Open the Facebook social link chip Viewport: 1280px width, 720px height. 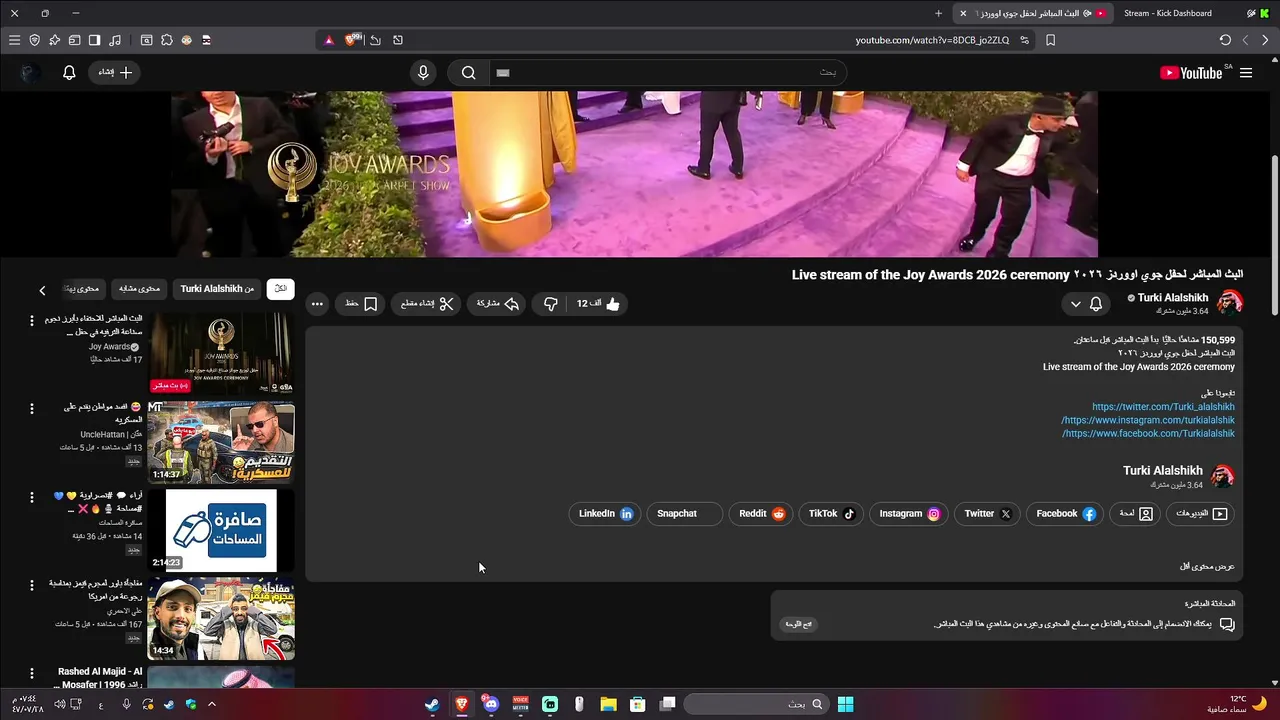[x=1066, y=514]
